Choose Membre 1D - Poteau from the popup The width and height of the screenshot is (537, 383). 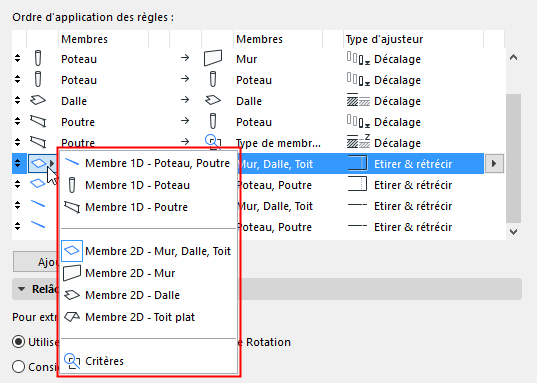coord(148,185)
